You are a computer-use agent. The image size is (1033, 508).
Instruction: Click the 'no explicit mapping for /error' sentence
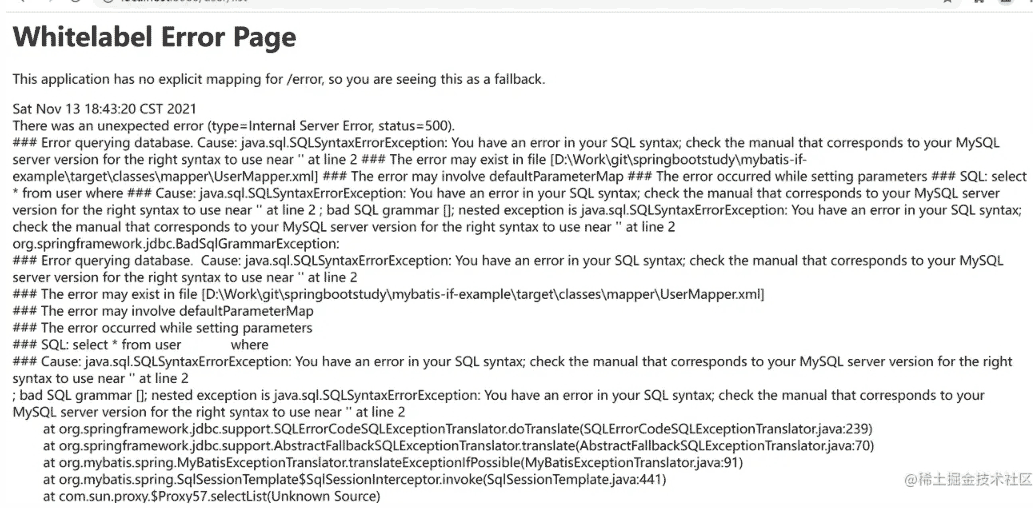pyautogui.click(x=279, y=80)
